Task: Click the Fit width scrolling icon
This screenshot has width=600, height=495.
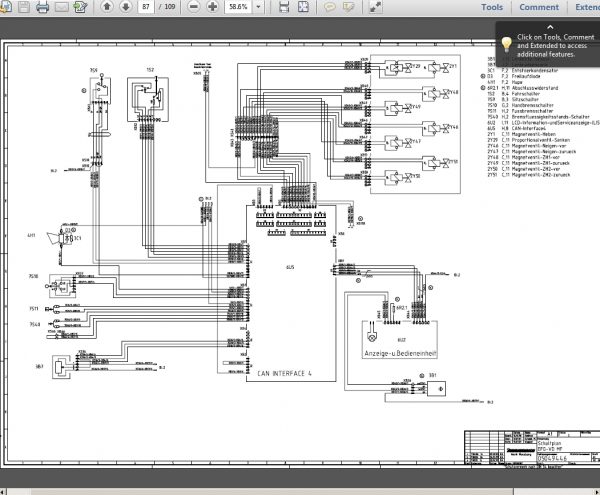Action: pyautogui.click(x=284, y=7)
